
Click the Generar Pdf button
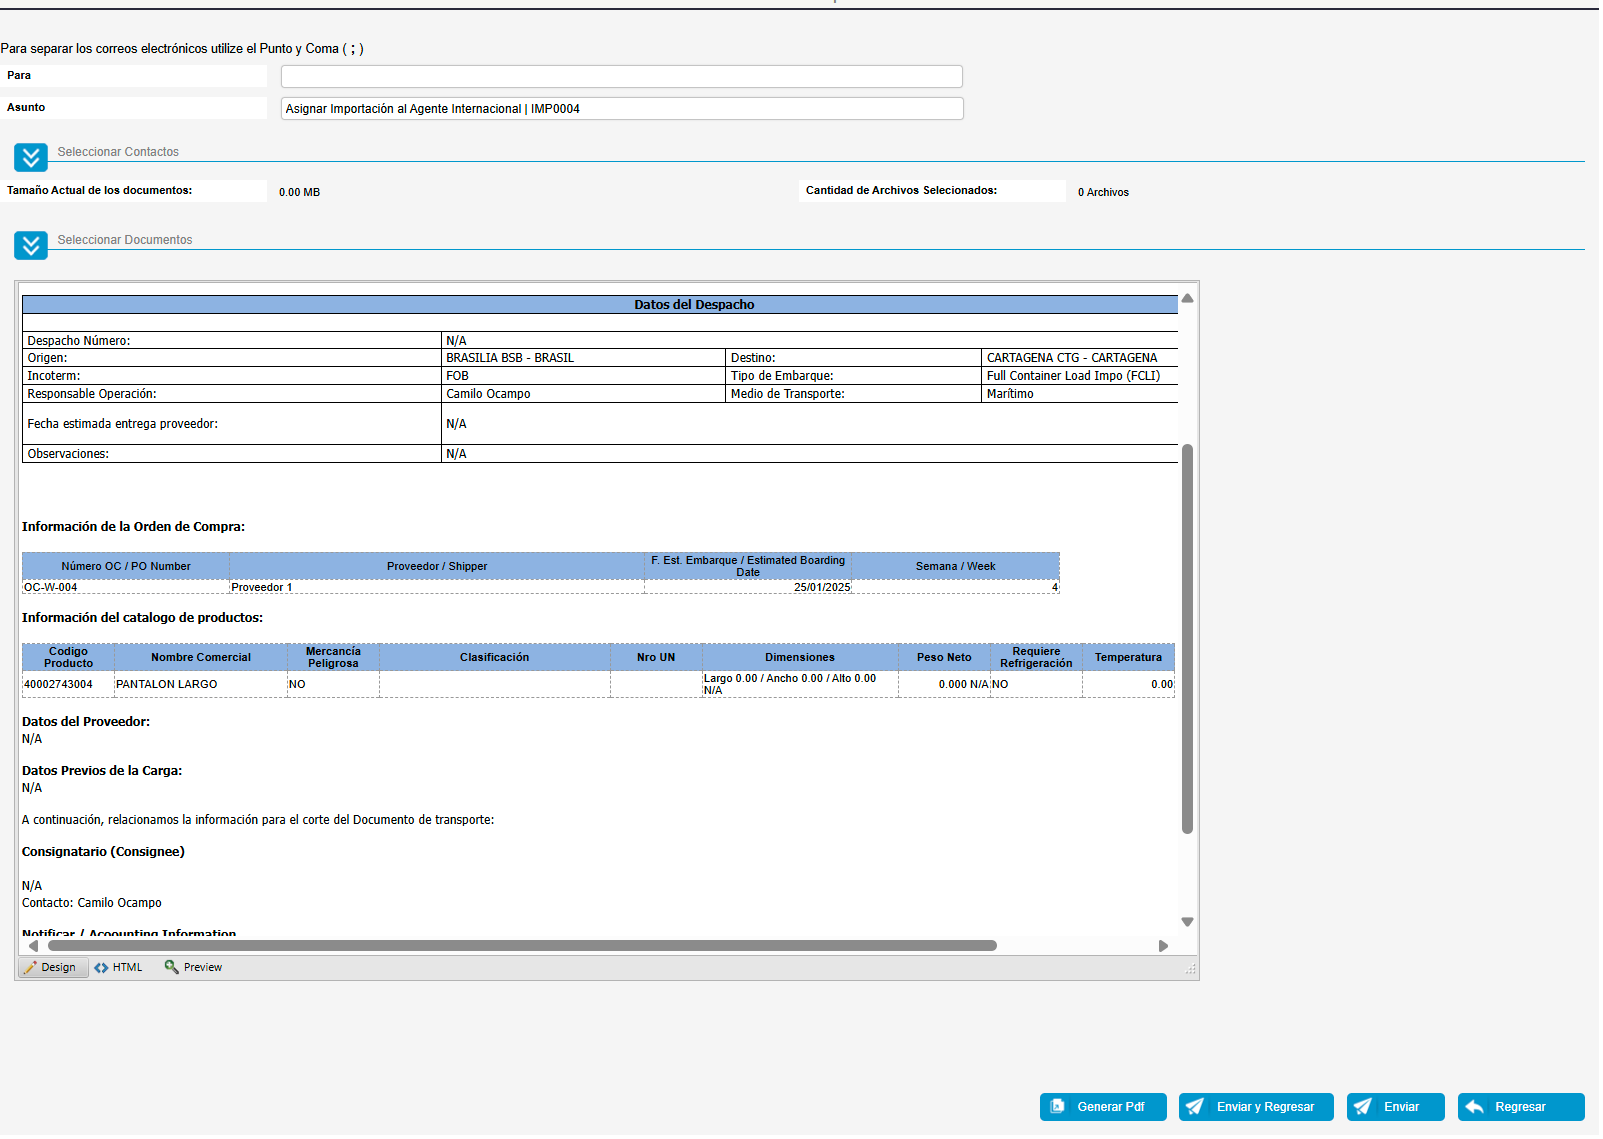point(1103,1107)
